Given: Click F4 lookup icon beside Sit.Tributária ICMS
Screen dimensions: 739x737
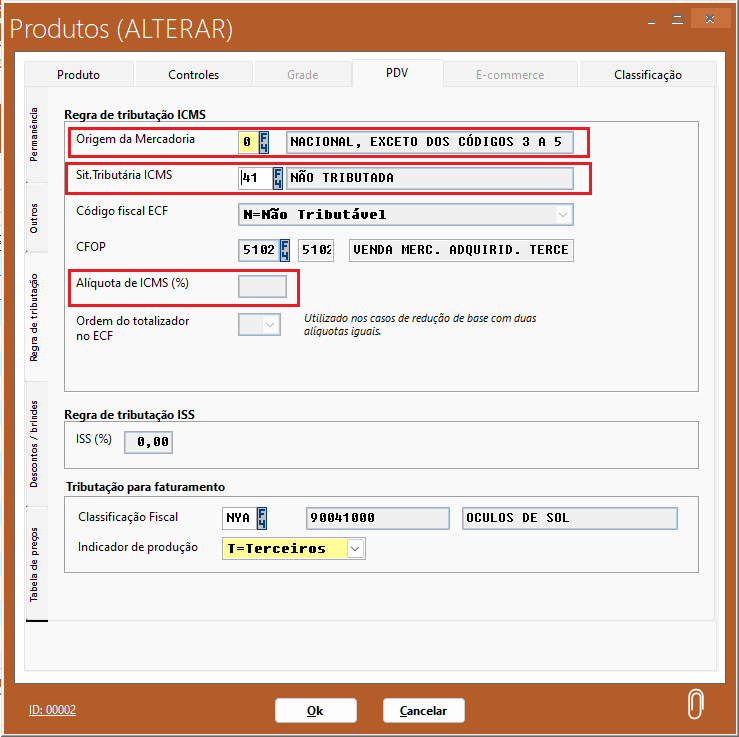Looking at the screenshot, I should pos(278,179).
